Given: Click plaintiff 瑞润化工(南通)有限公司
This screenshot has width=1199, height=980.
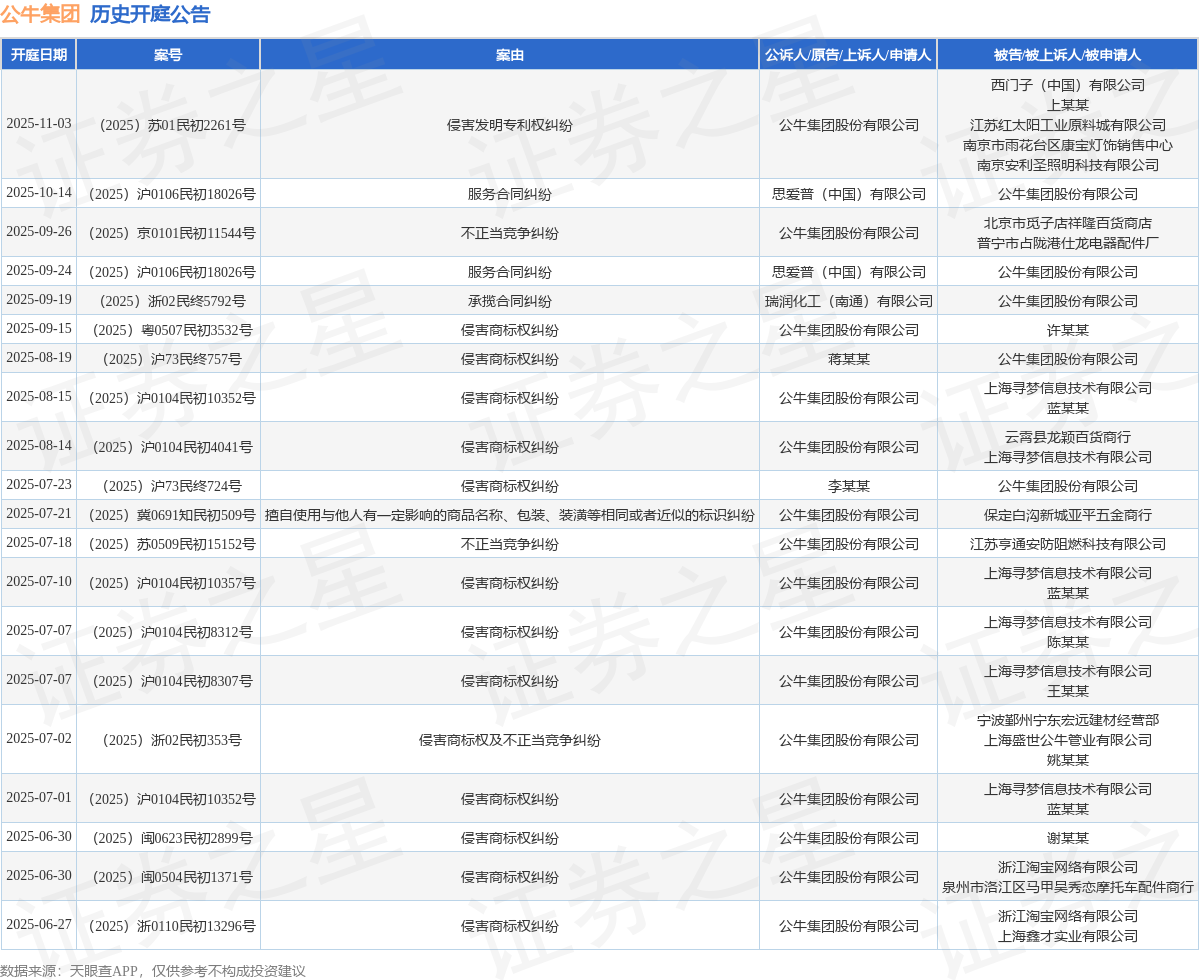Looking at the screenshot, I should (848, 301).
